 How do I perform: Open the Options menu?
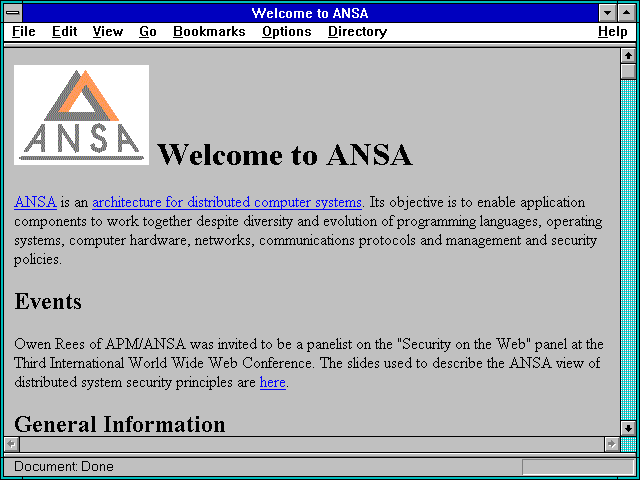click(287, 32)
